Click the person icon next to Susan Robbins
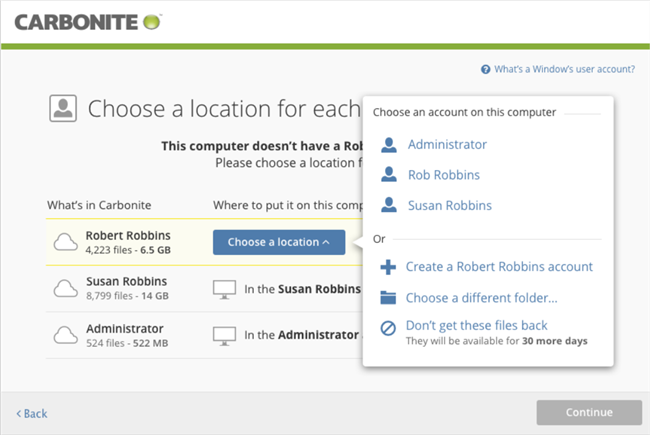 [x=389, y=205]
